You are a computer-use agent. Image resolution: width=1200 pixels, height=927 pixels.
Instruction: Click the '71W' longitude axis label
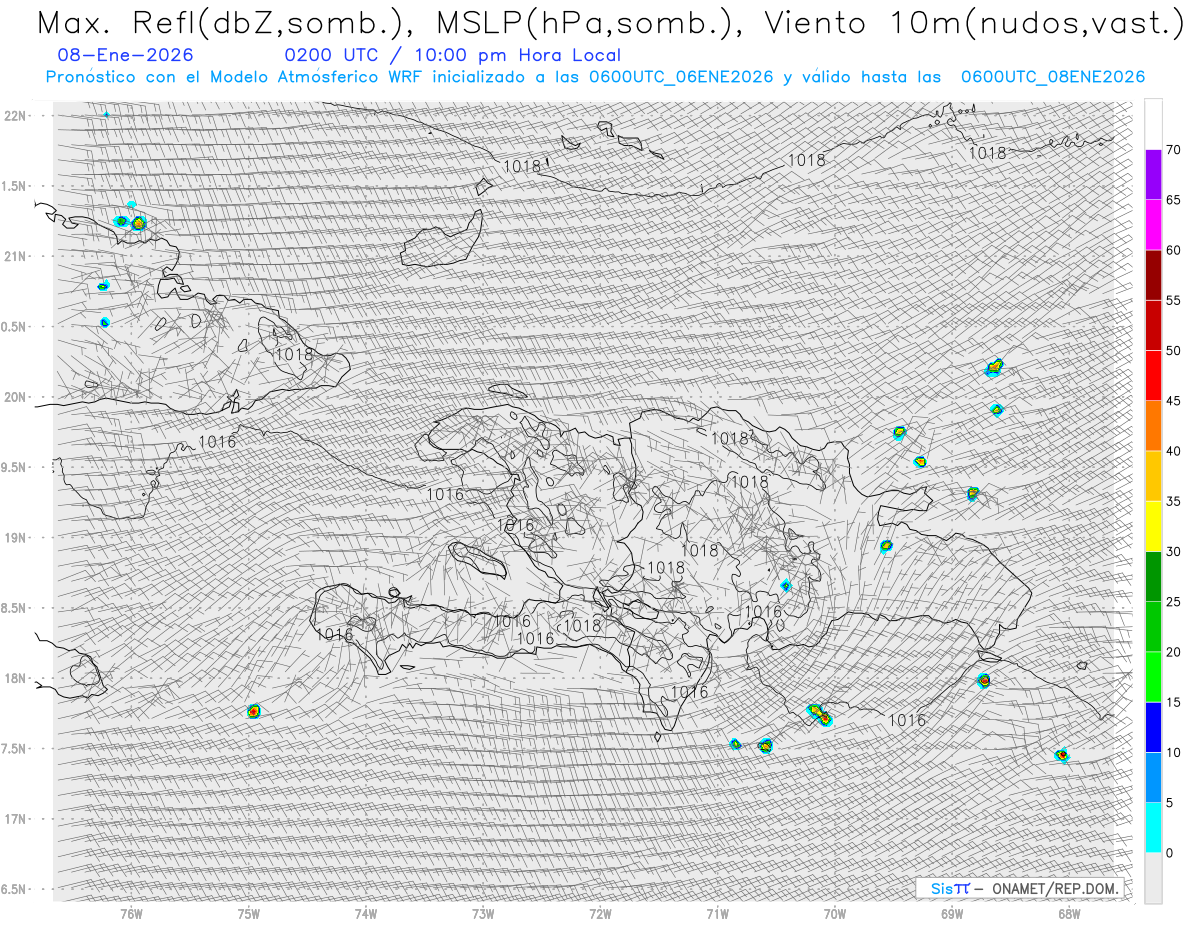717,913
